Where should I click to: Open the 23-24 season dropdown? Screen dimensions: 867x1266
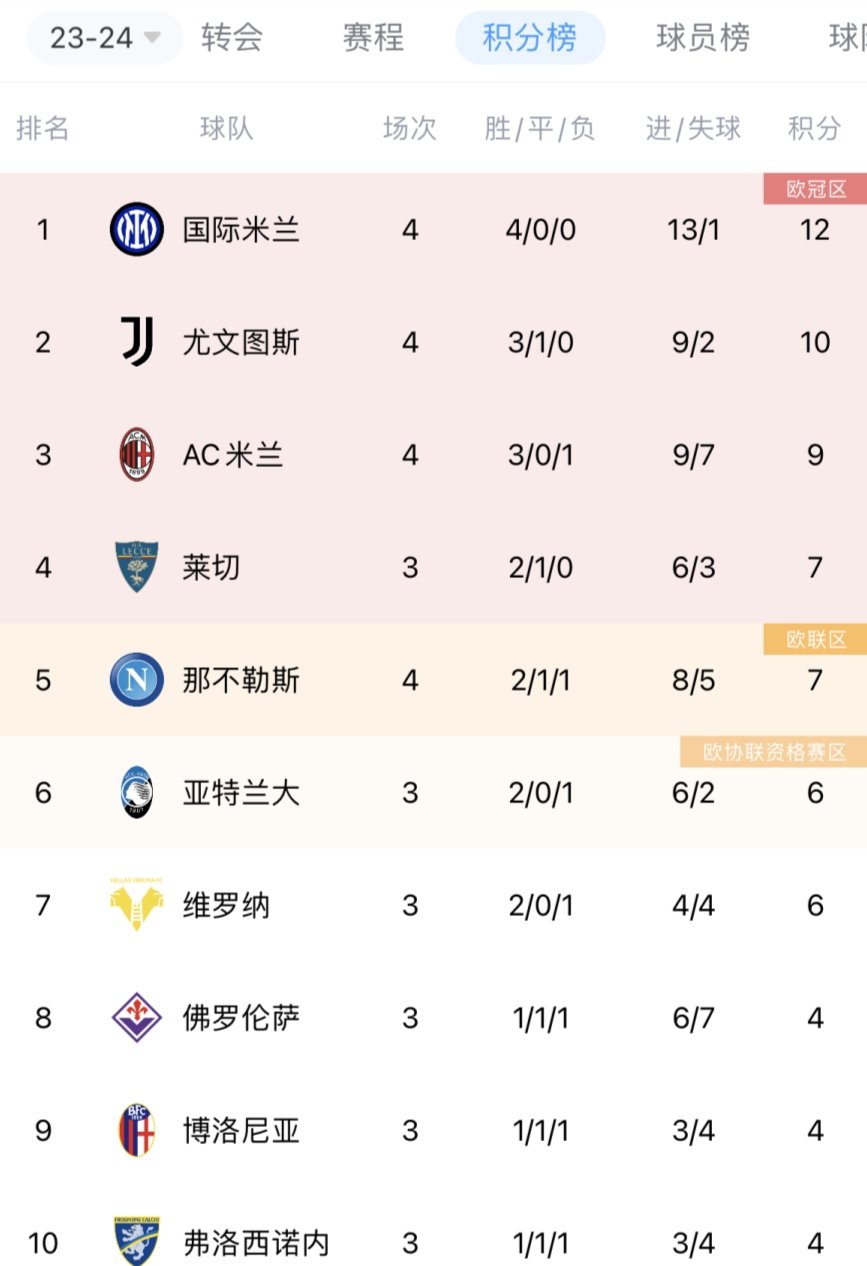(105, 38)
